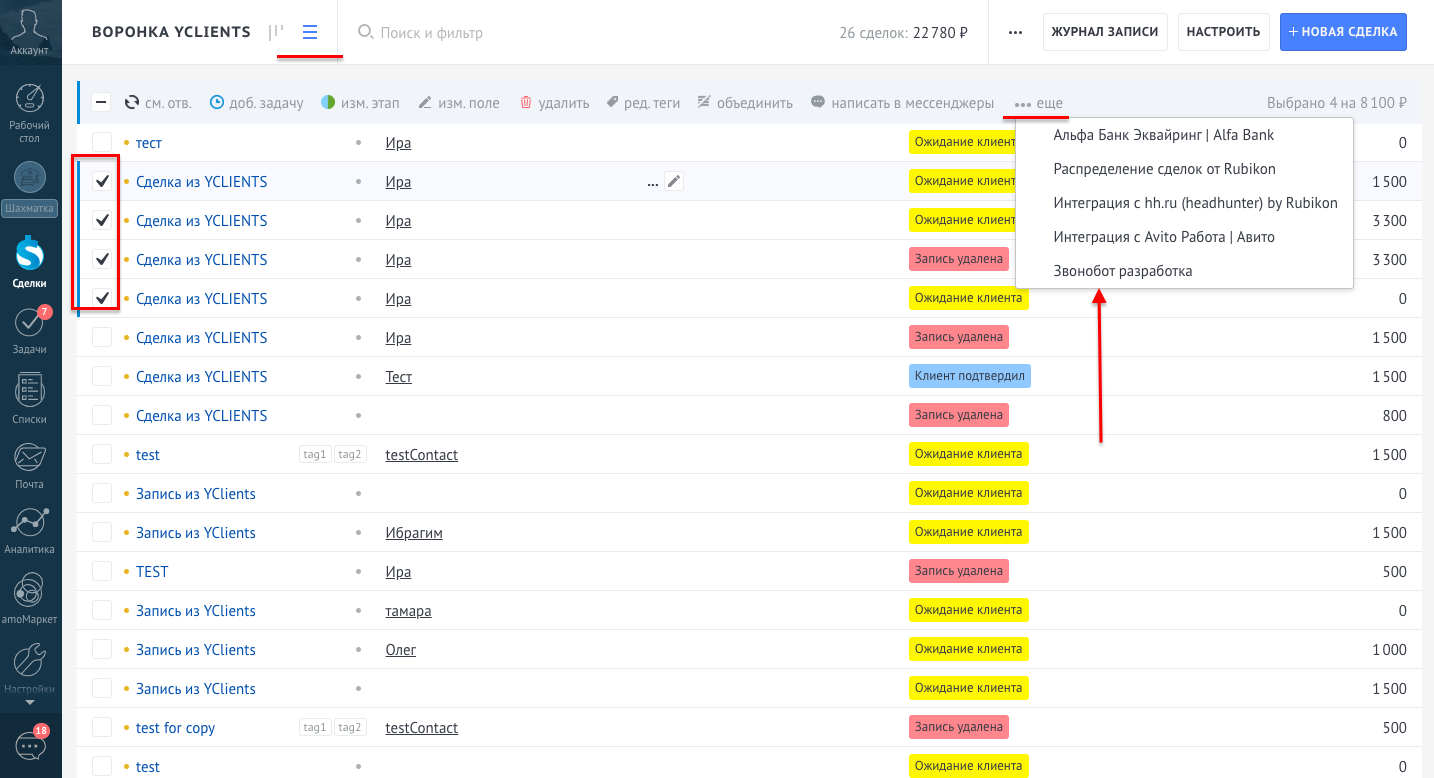Click написать в мессенджеры action
1434x778 pixels.
click(x=902, y=103)
